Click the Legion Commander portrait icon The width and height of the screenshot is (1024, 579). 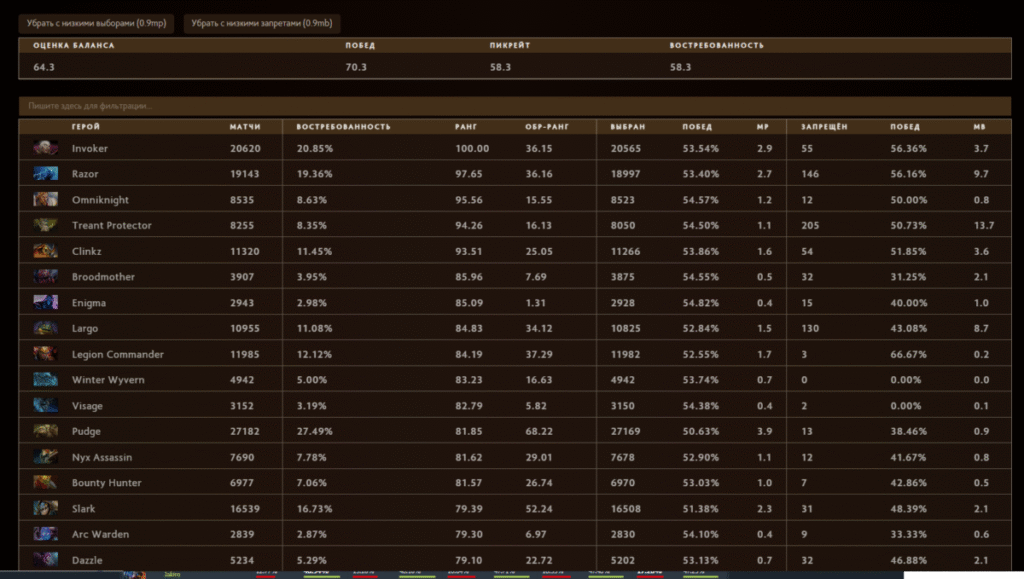[45, 354]
